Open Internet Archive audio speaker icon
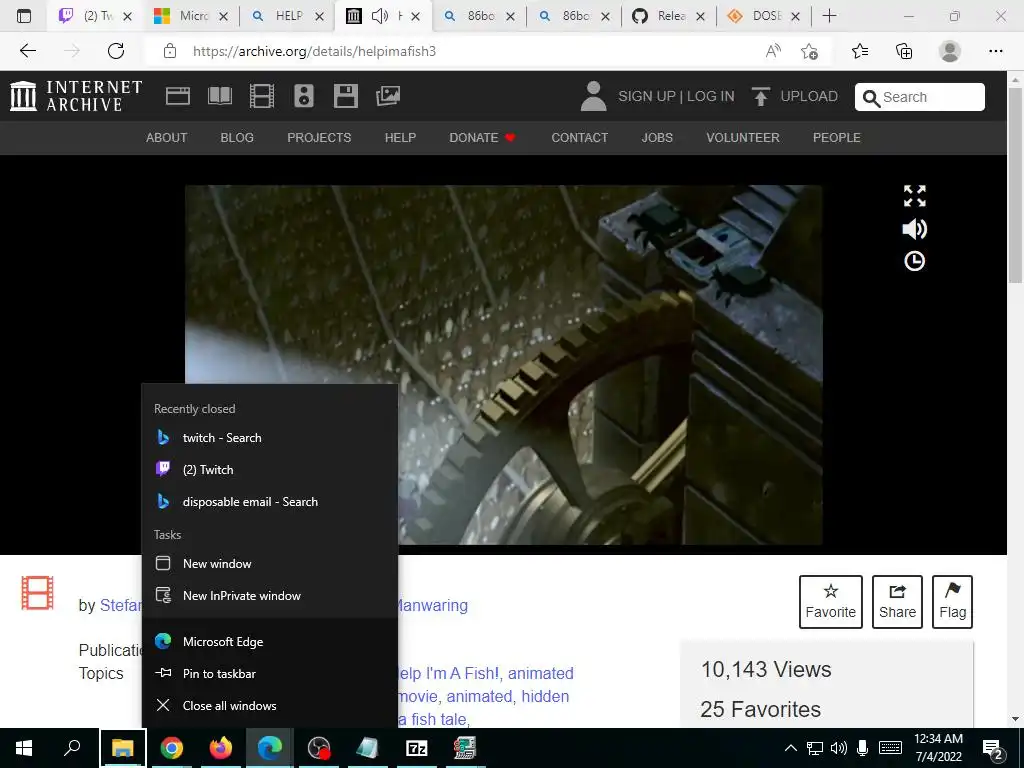Viewport: 1024px width, 768px height. click(x=304, y=96)
